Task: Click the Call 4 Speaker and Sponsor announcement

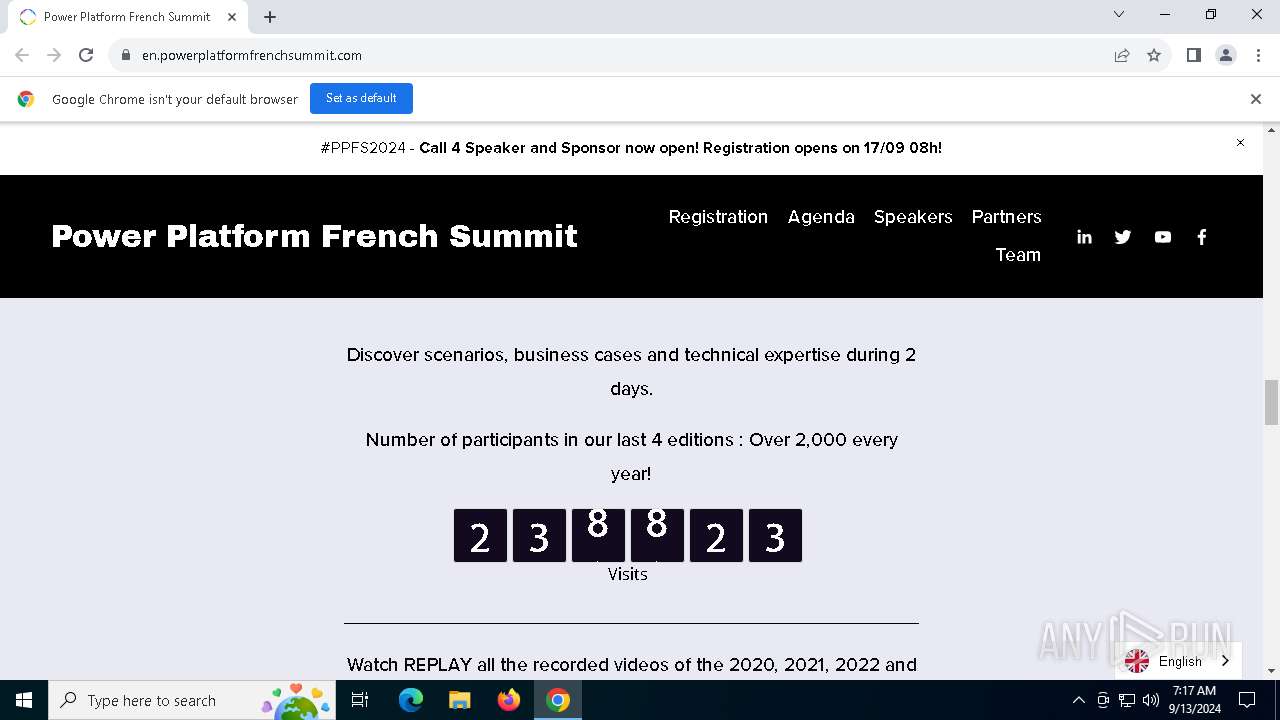Action: pos(680,148)
